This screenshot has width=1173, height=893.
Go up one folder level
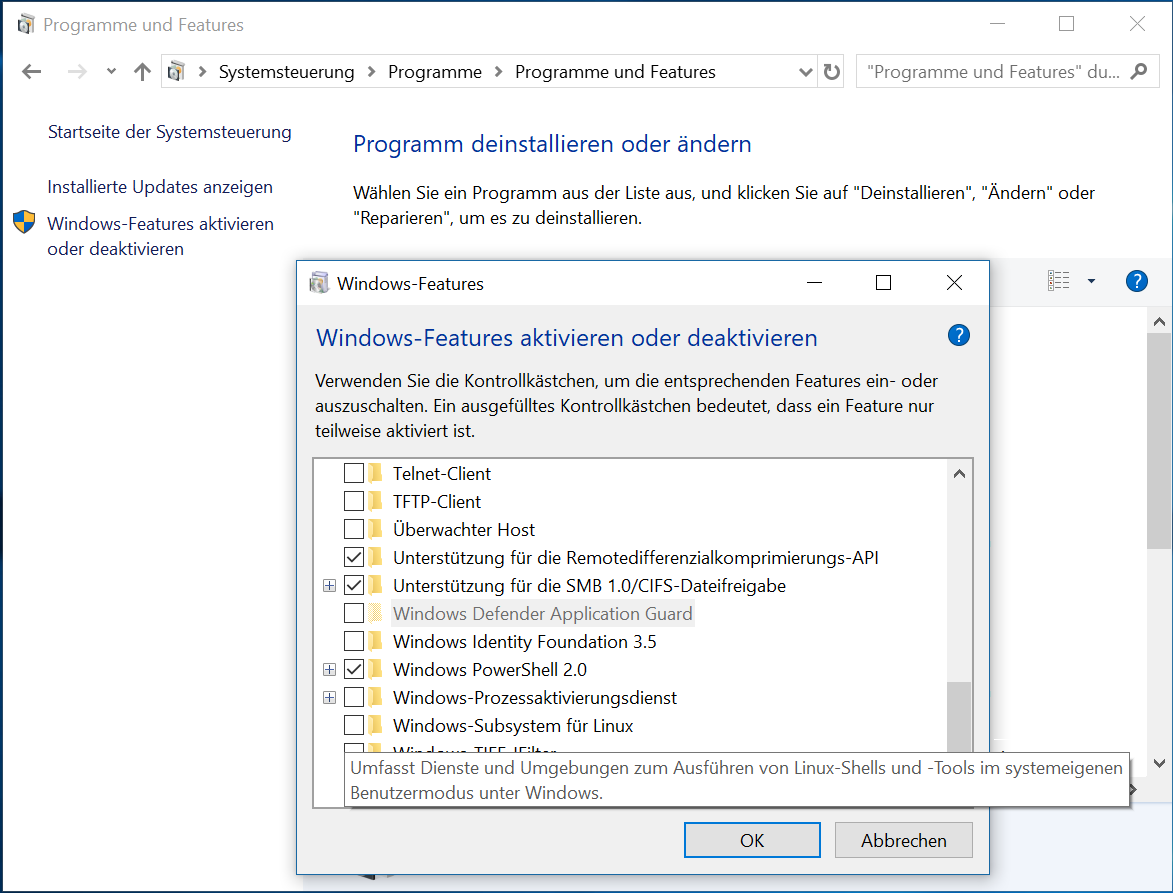(142, 72)
